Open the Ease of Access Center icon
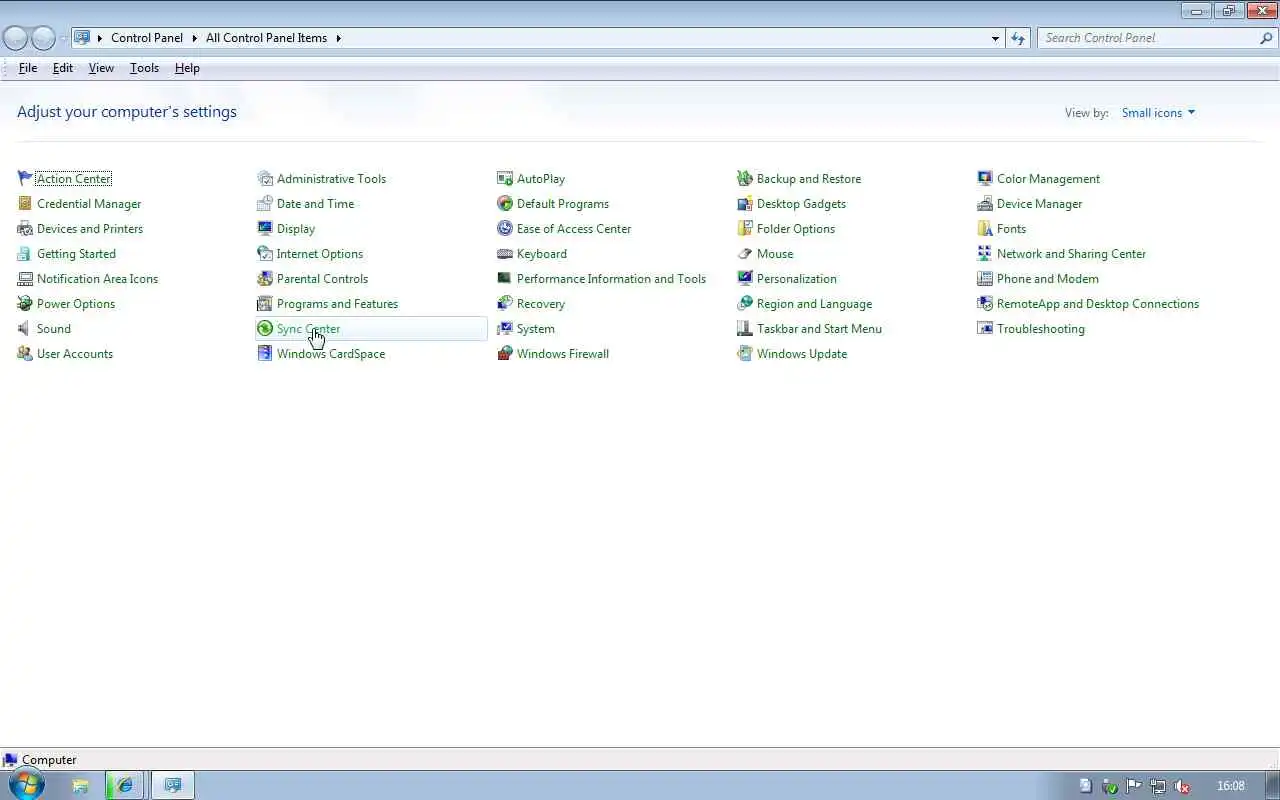 click(x=505, y=228)
